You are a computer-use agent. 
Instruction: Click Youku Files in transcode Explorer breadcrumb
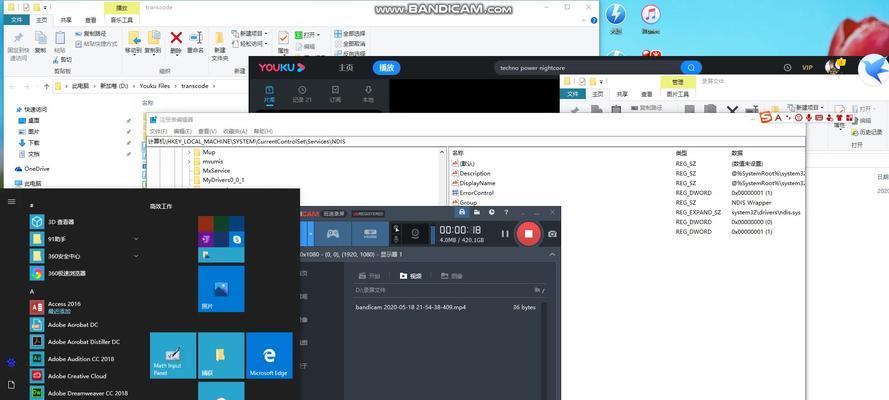click(154, 86)
